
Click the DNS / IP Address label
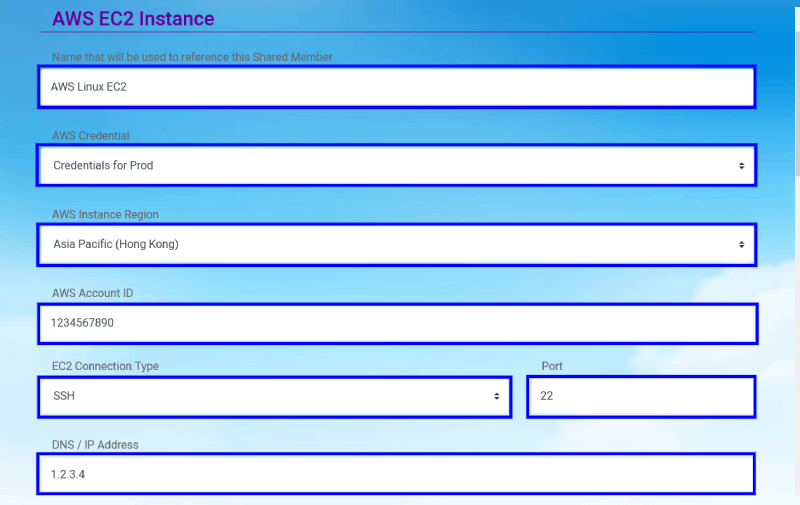(95, 445)
